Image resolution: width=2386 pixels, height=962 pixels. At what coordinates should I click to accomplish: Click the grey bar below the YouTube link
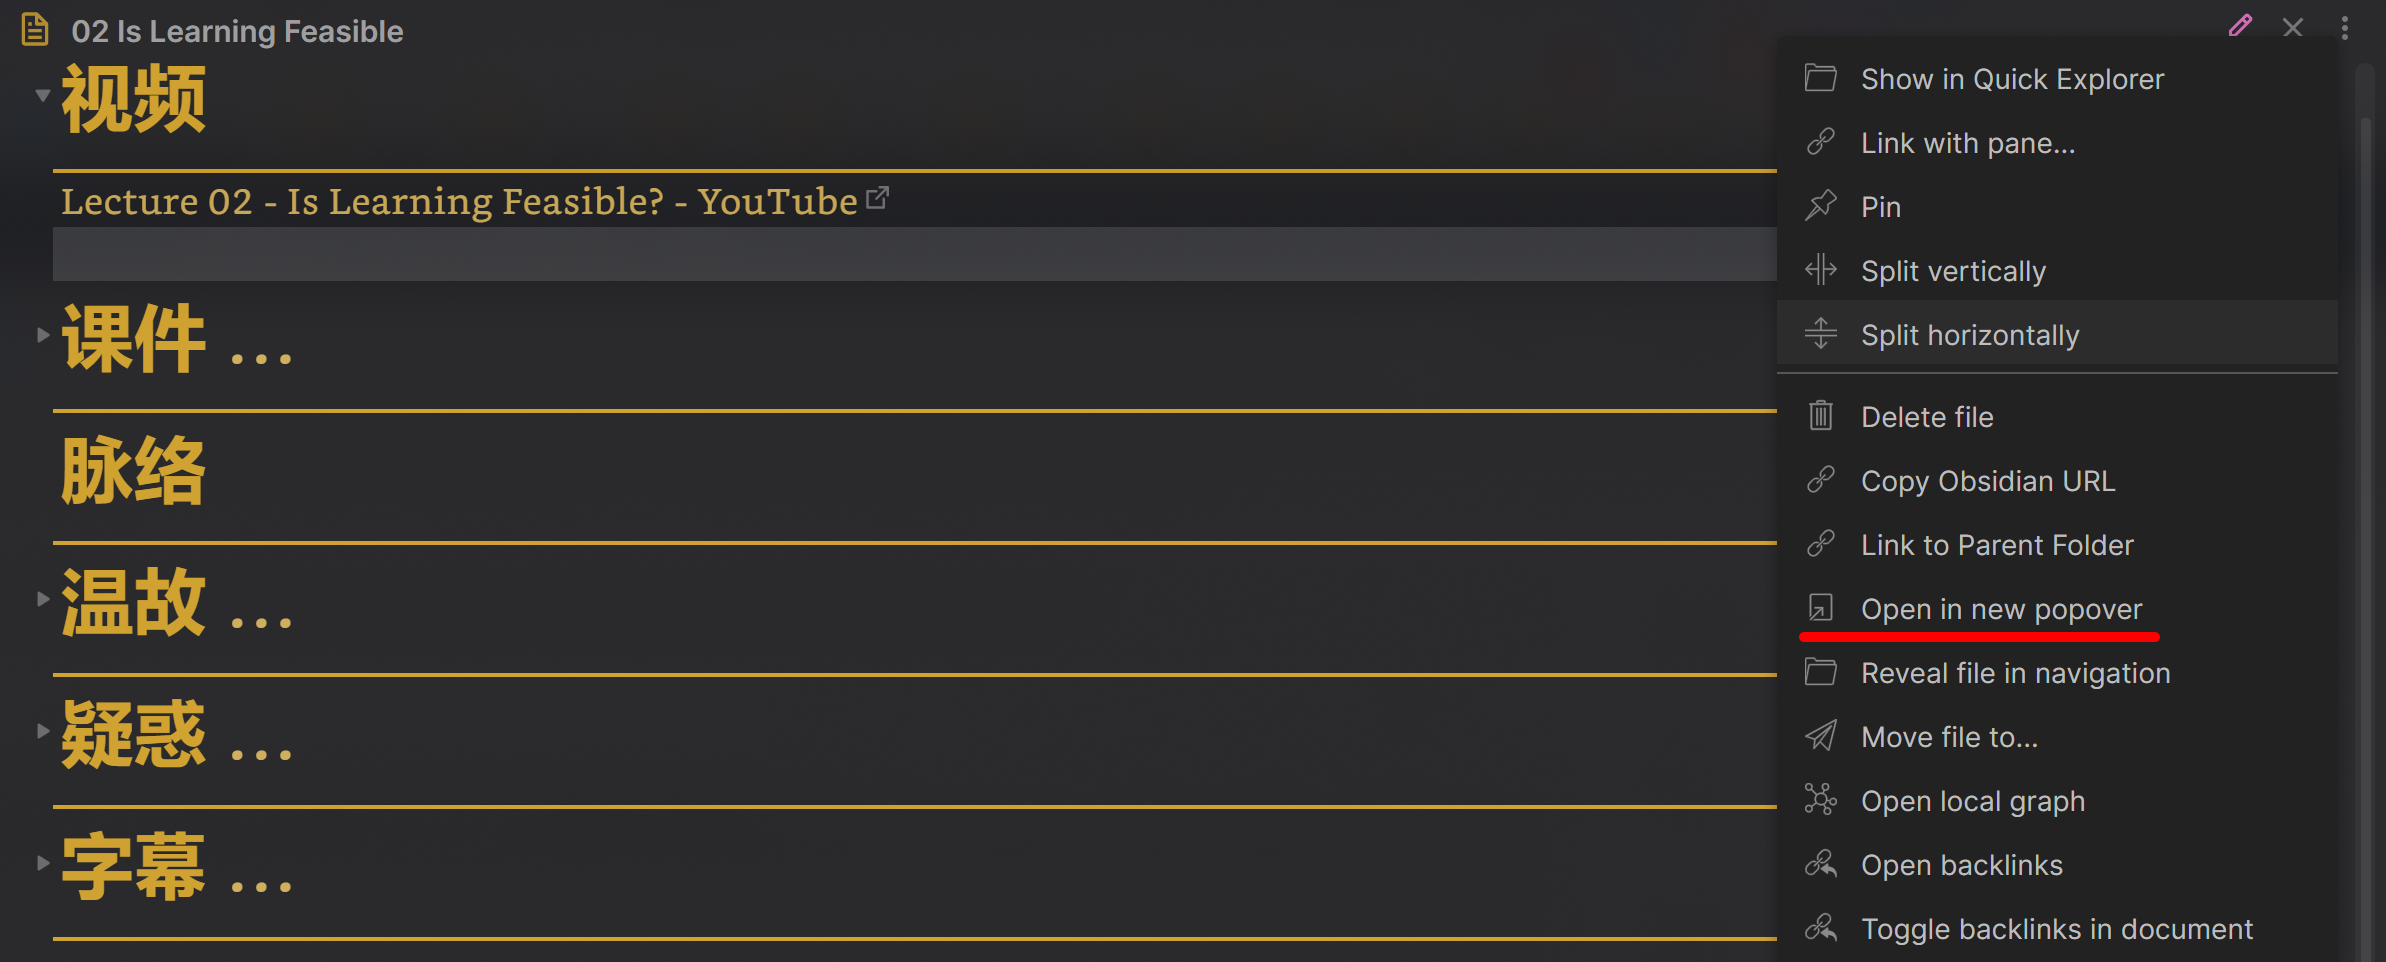click(x=900, y=255)
